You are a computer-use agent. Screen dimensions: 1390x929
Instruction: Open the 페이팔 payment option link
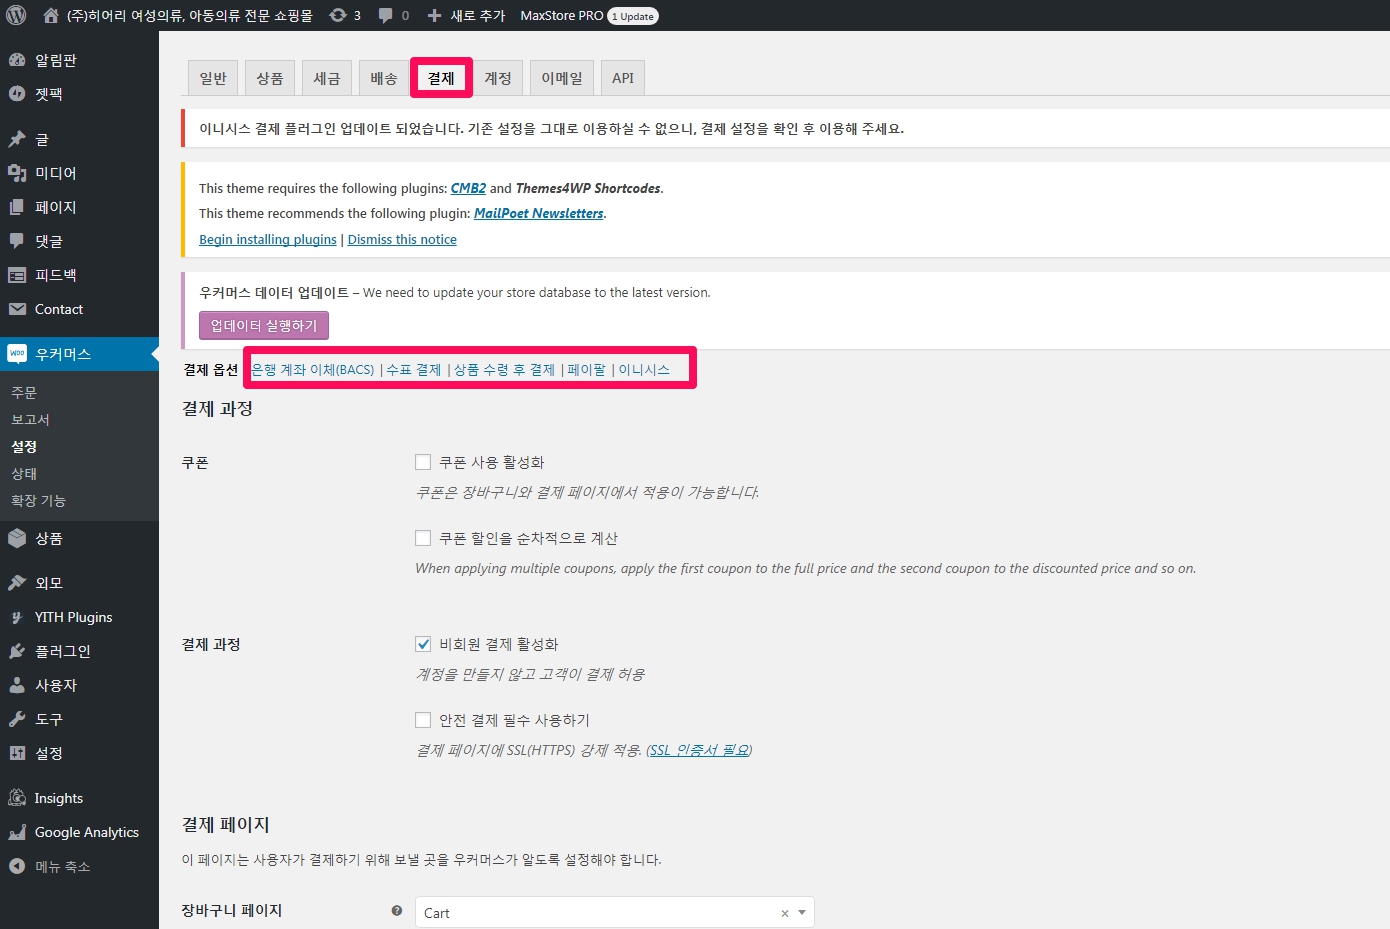click(586, 369)
